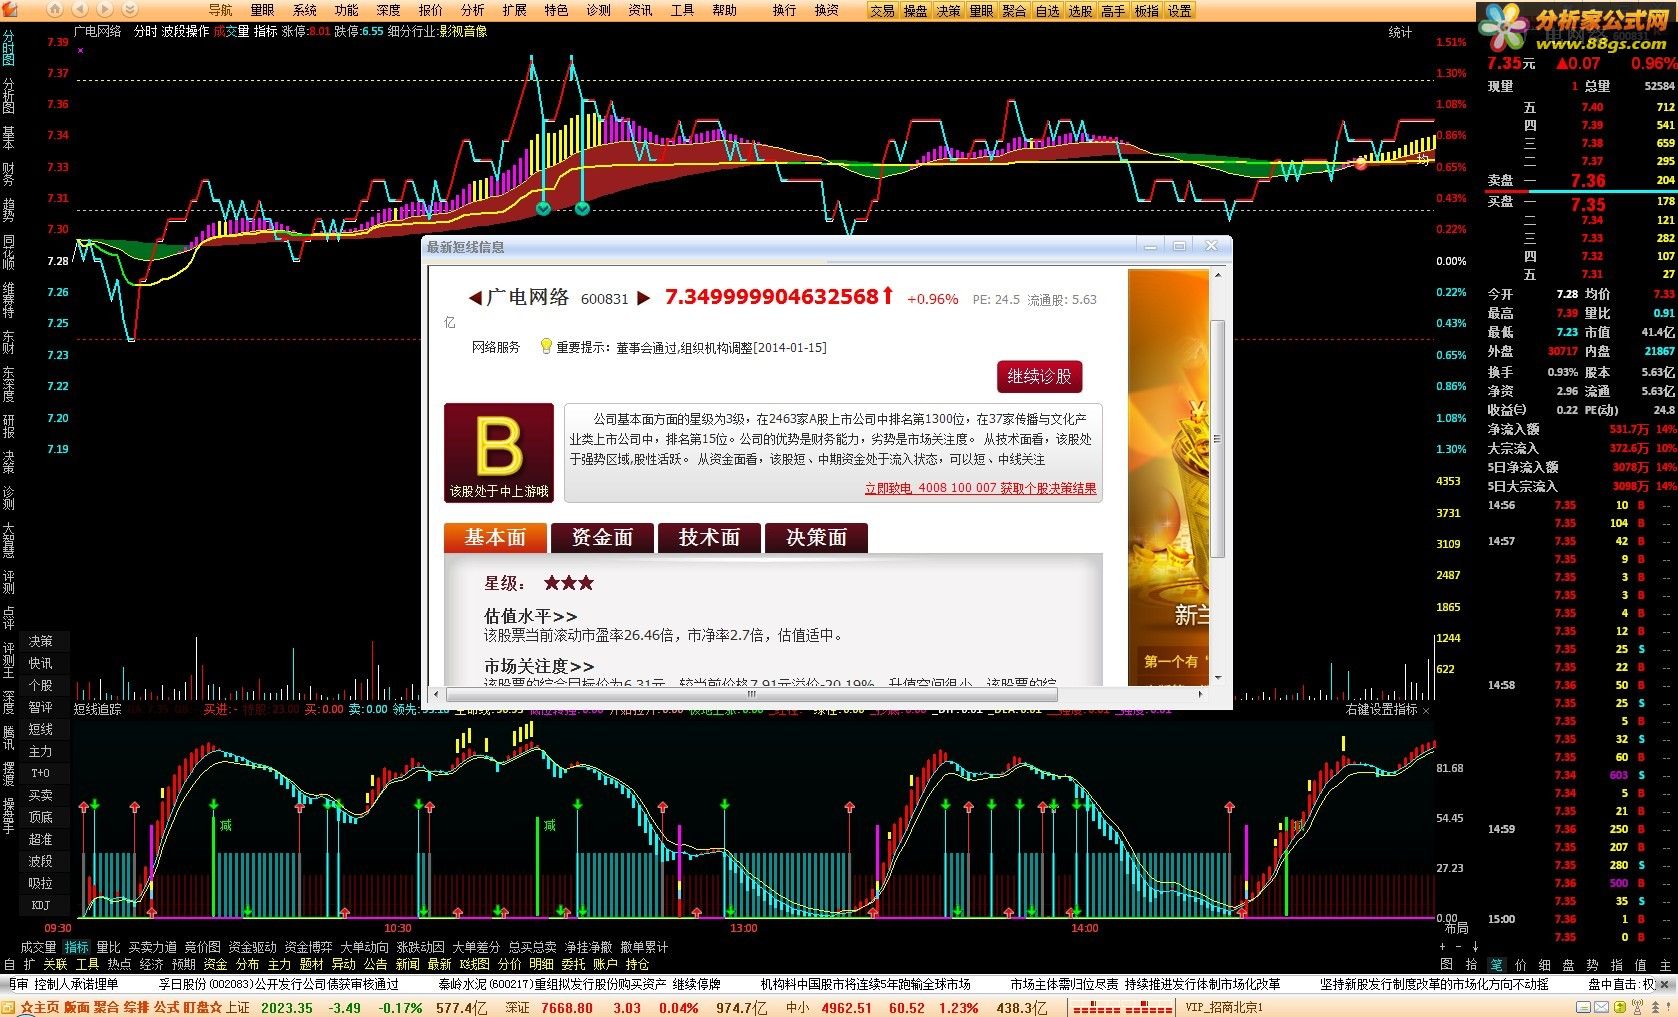
Task: Click the 自选 toolbar button
Action: click(1047, 11)
